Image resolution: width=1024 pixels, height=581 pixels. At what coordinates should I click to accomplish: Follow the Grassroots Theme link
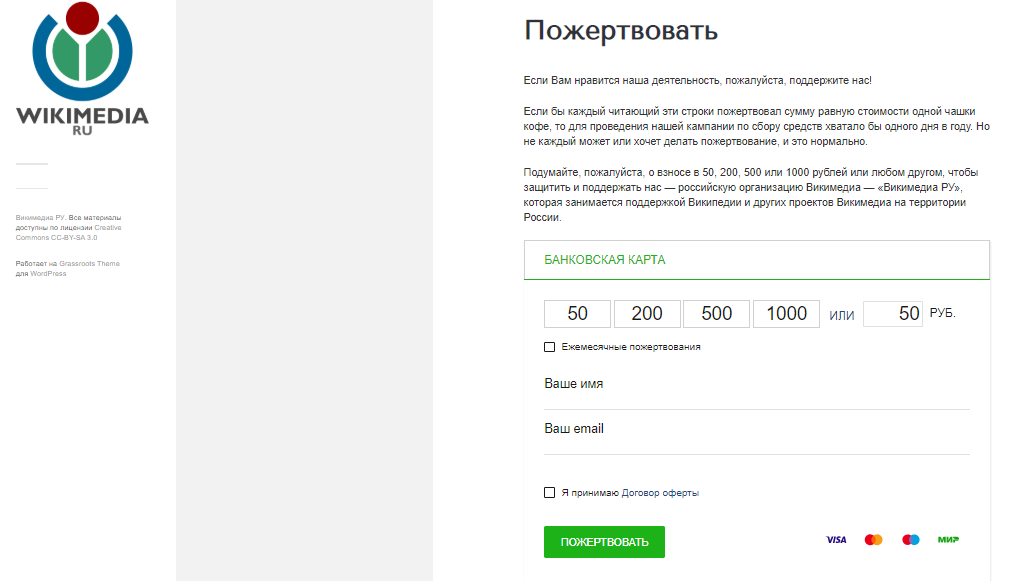[x=89, y=264]
